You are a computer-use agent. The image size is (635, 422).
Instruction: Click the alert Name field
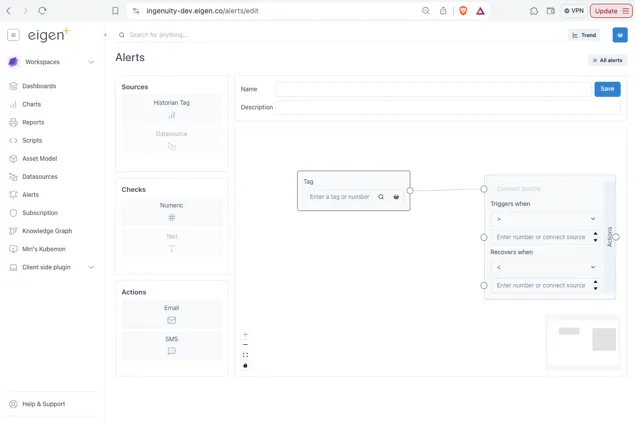pyautogui.click(x=433, y=89)
